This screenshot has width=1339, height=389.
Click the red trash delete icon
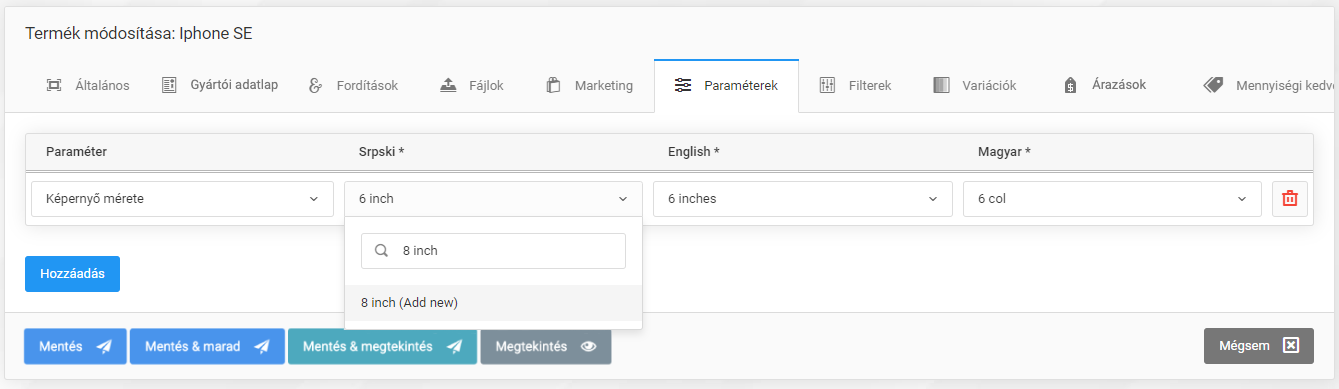coord(1290,199)
